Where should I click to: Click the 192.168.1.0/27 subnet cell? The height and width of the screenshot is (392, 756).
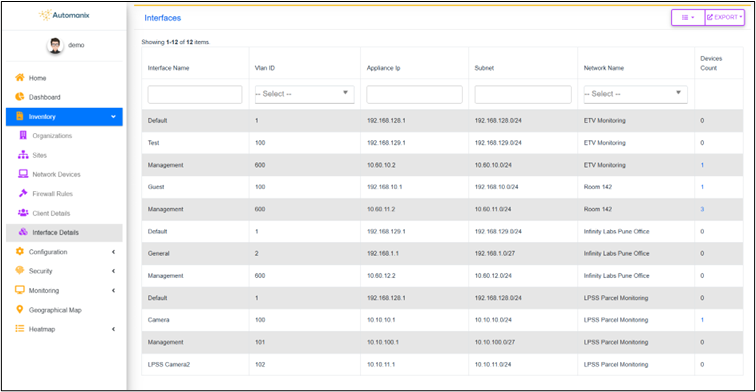(x=495, y=253)
